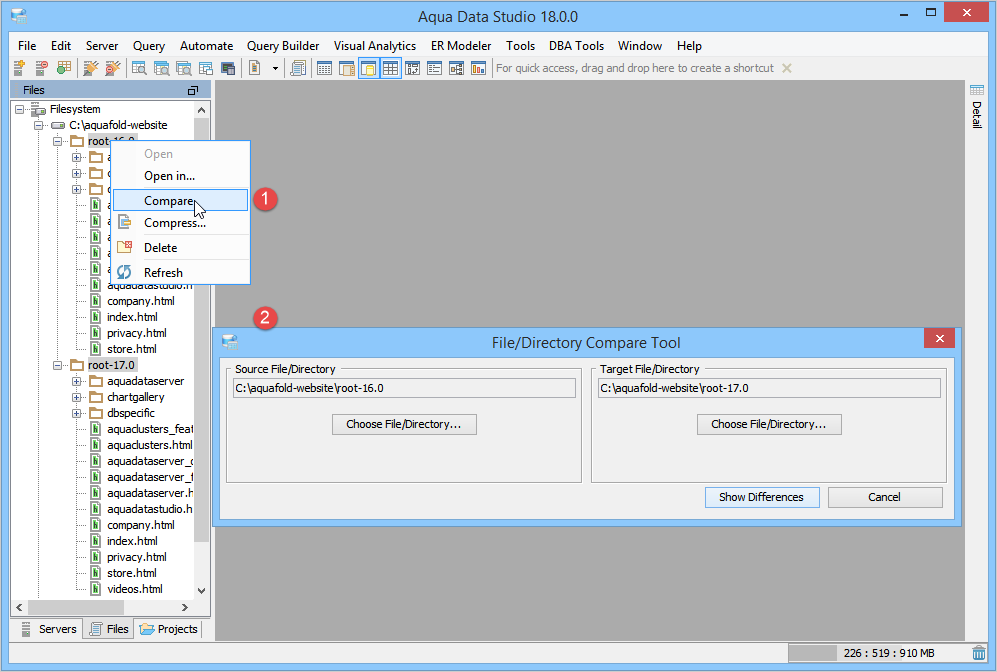
Task: Close the File/Directory Compare Tool dialog
Action: pyautogui.click(x=940, y=338)
